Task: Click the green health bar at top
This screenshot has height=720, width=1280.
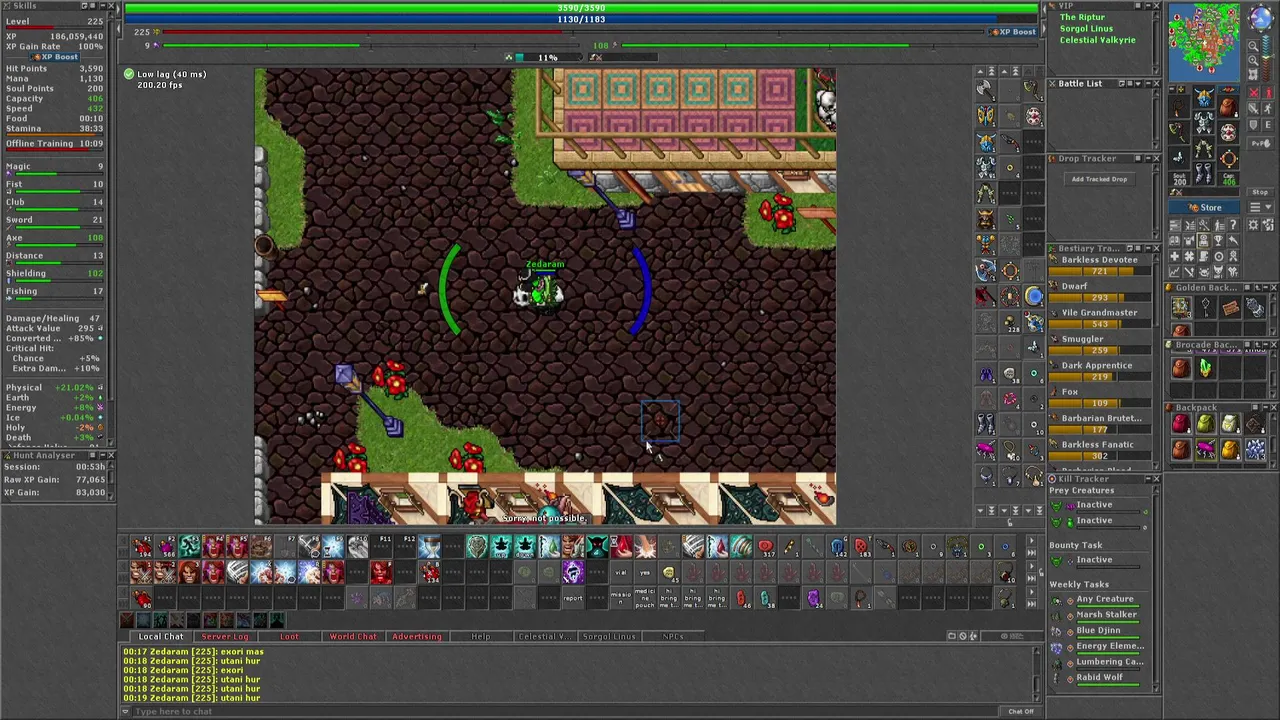Action: 581,8
